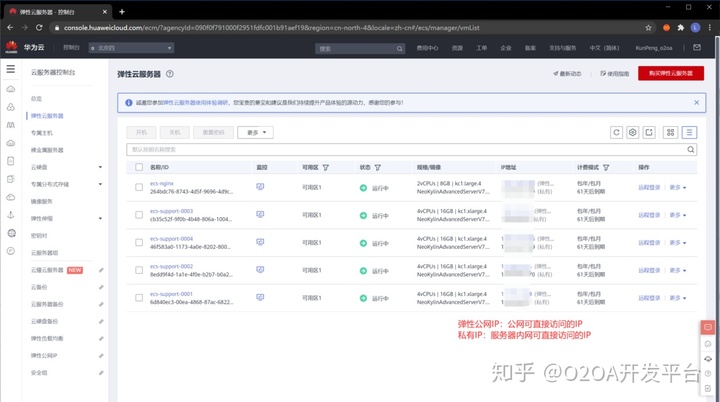Click the pin icon beside 弹性公网IP
The image size is (720, 402).
pos(101,356)
